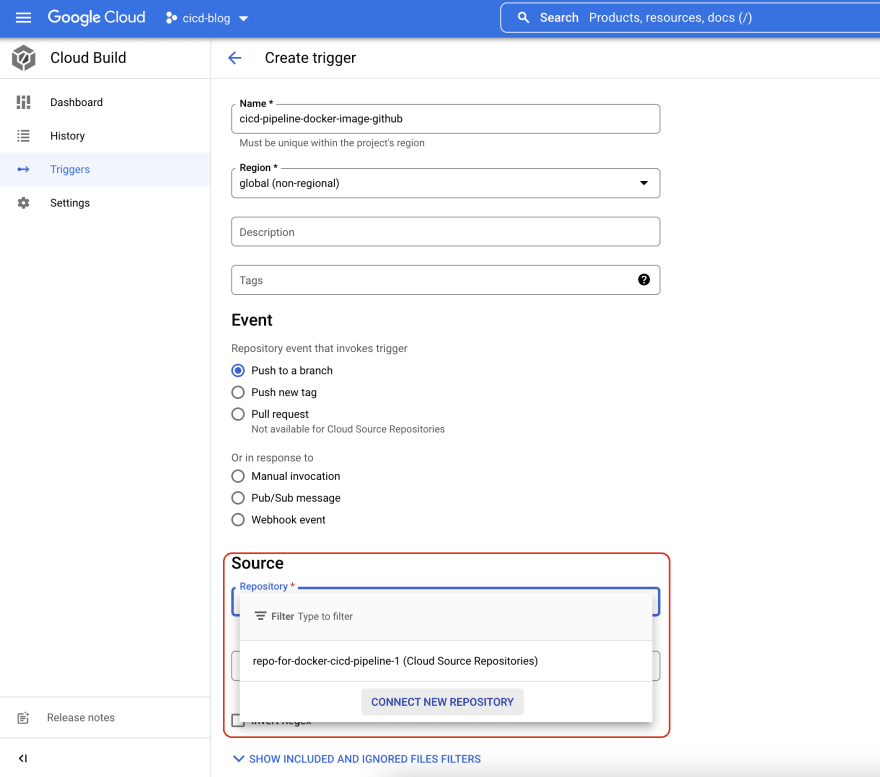This screenshot has width=880, height=777.
Task: Expand Show included and ignored files filters
Action: coord(357,759)
